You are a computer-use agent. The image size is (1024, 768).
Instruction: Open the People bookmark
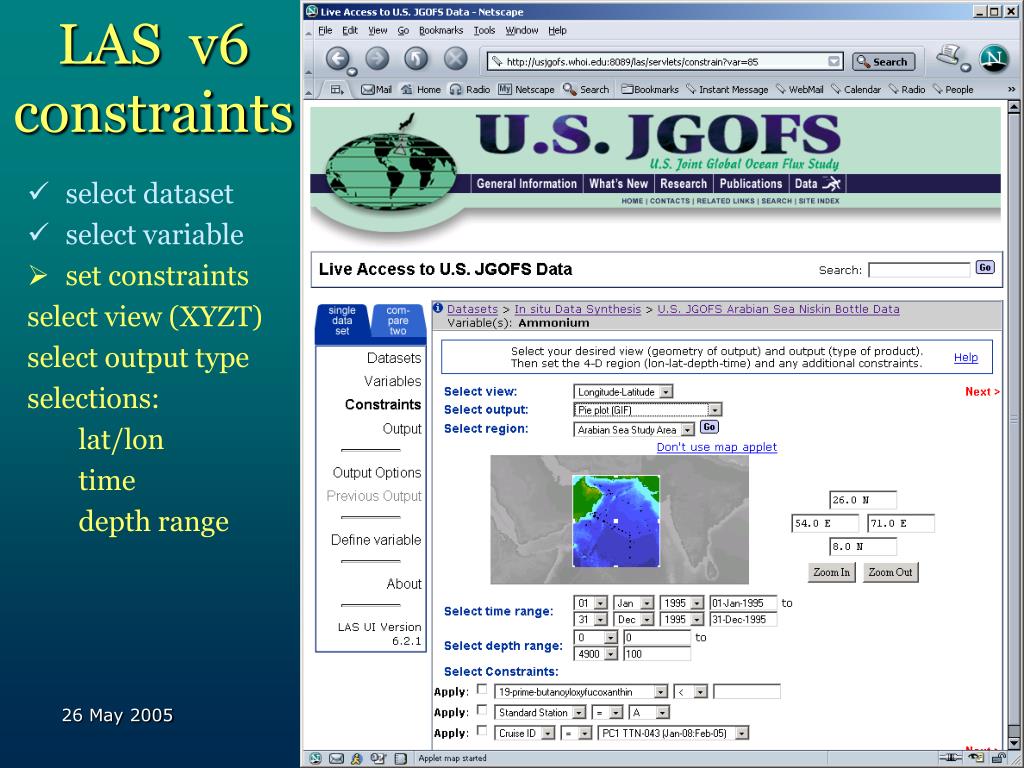(x=953, y=89)
